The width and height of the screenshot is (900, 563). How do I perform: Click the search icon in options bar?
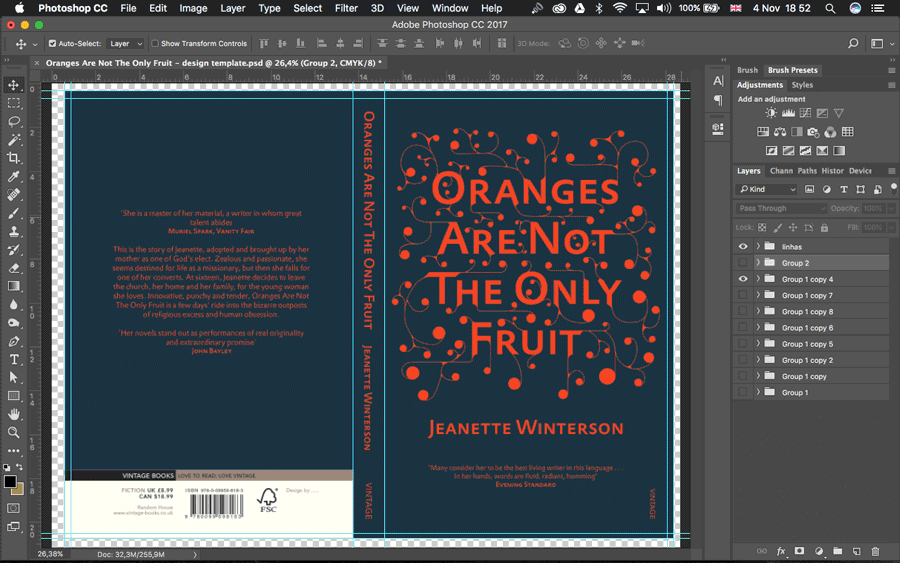pyautogui.click(x=853, y=43)
